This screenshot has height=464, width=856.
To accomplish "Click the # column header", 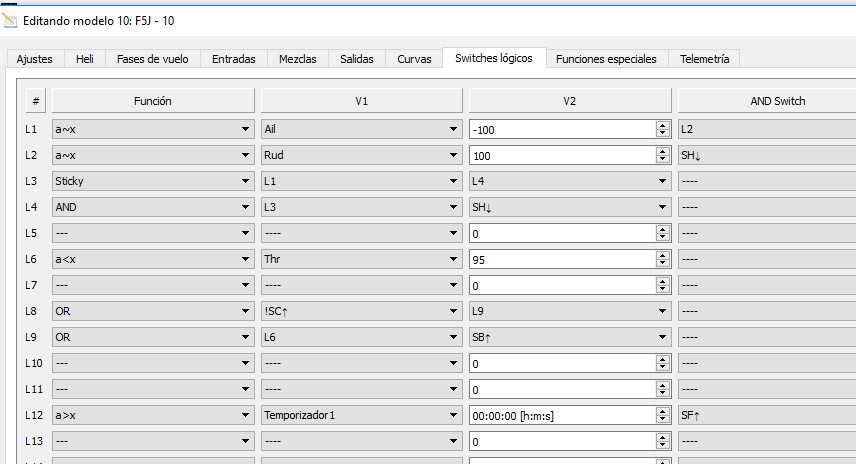I will coord(36,101).
